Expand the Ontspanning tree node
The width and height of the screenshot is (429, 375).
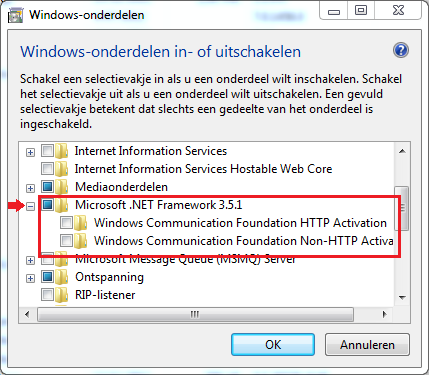30,278
